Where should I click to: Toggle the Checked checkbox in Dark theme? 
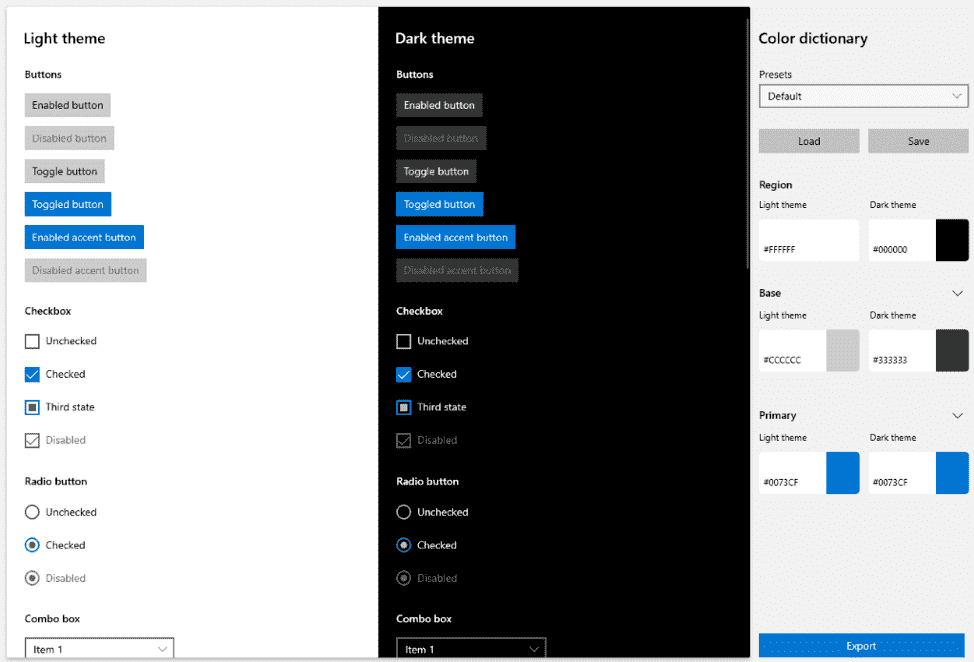pyautogui.click(x=404, y=375)
